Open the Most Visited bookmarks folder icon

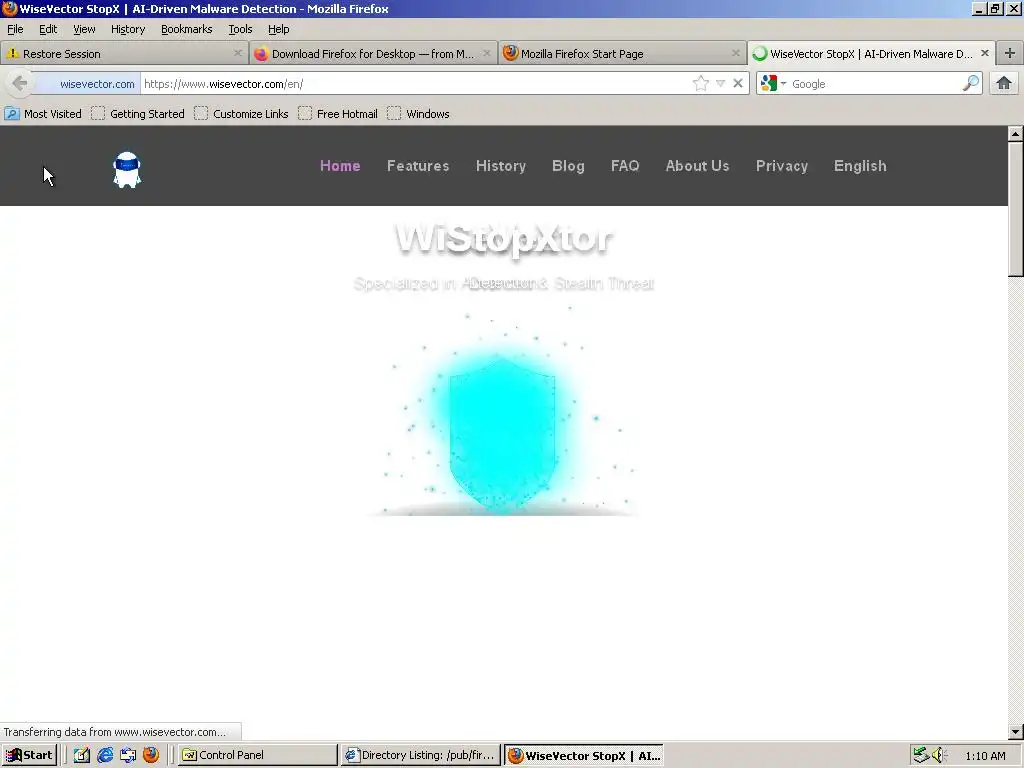click(12, 114)
